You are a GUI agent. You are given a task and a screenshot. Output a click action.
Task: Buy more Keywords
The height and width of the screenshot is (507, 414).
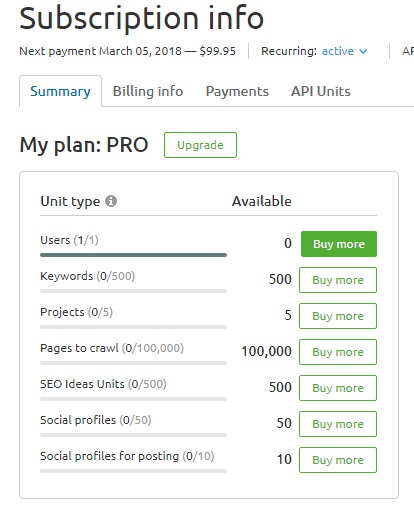pyautogui.click(x=338, y=280)
